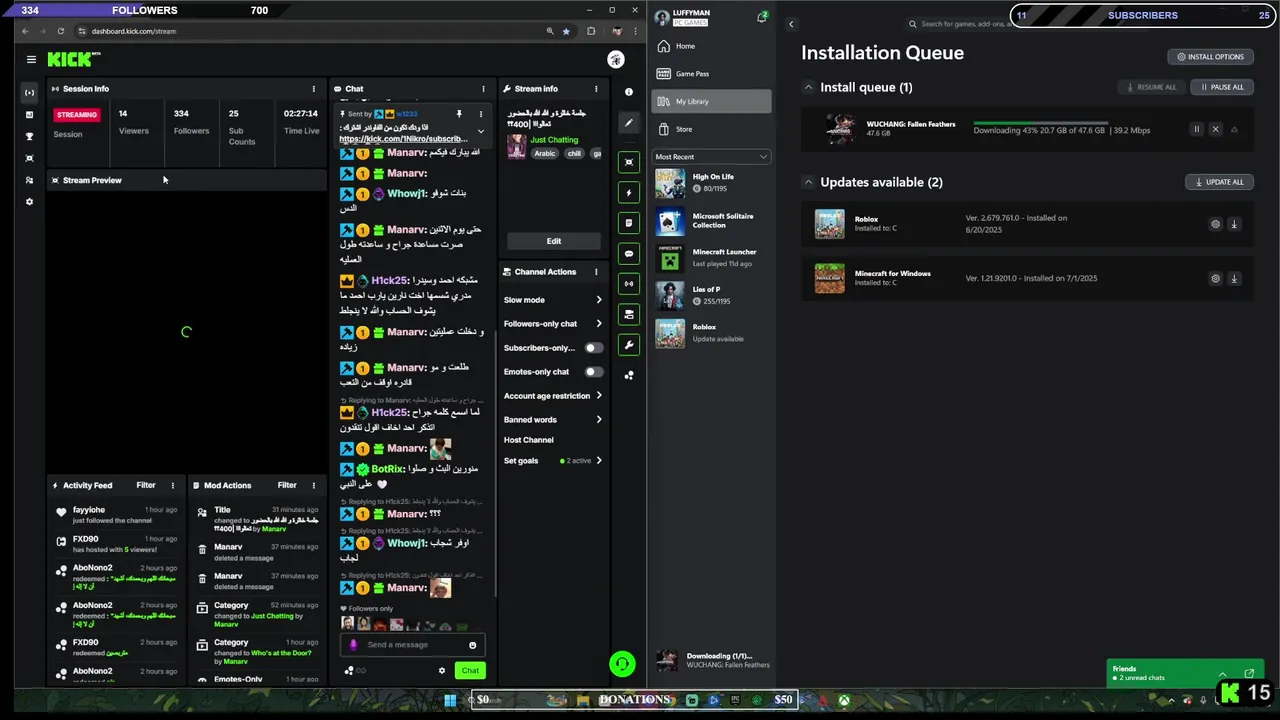Expand Followers-only chat options
Image resolution: width=1280 pixels, height=720 pixels.
[599, 324]
